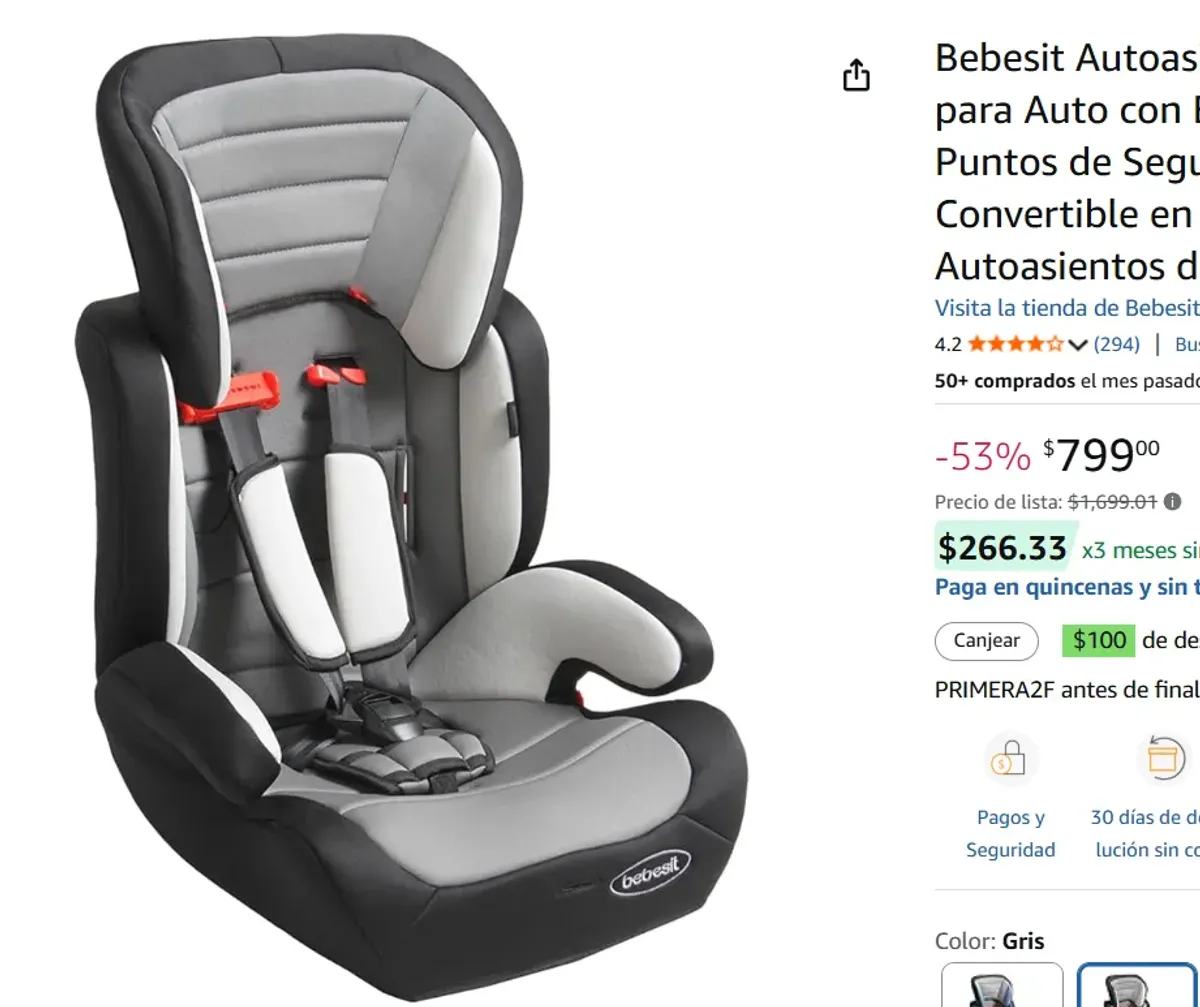Image resolution: width=1200 pixels, height=1007 pixels.
Task: Click the green $100 discount badge
Action: click(1099, 641)
